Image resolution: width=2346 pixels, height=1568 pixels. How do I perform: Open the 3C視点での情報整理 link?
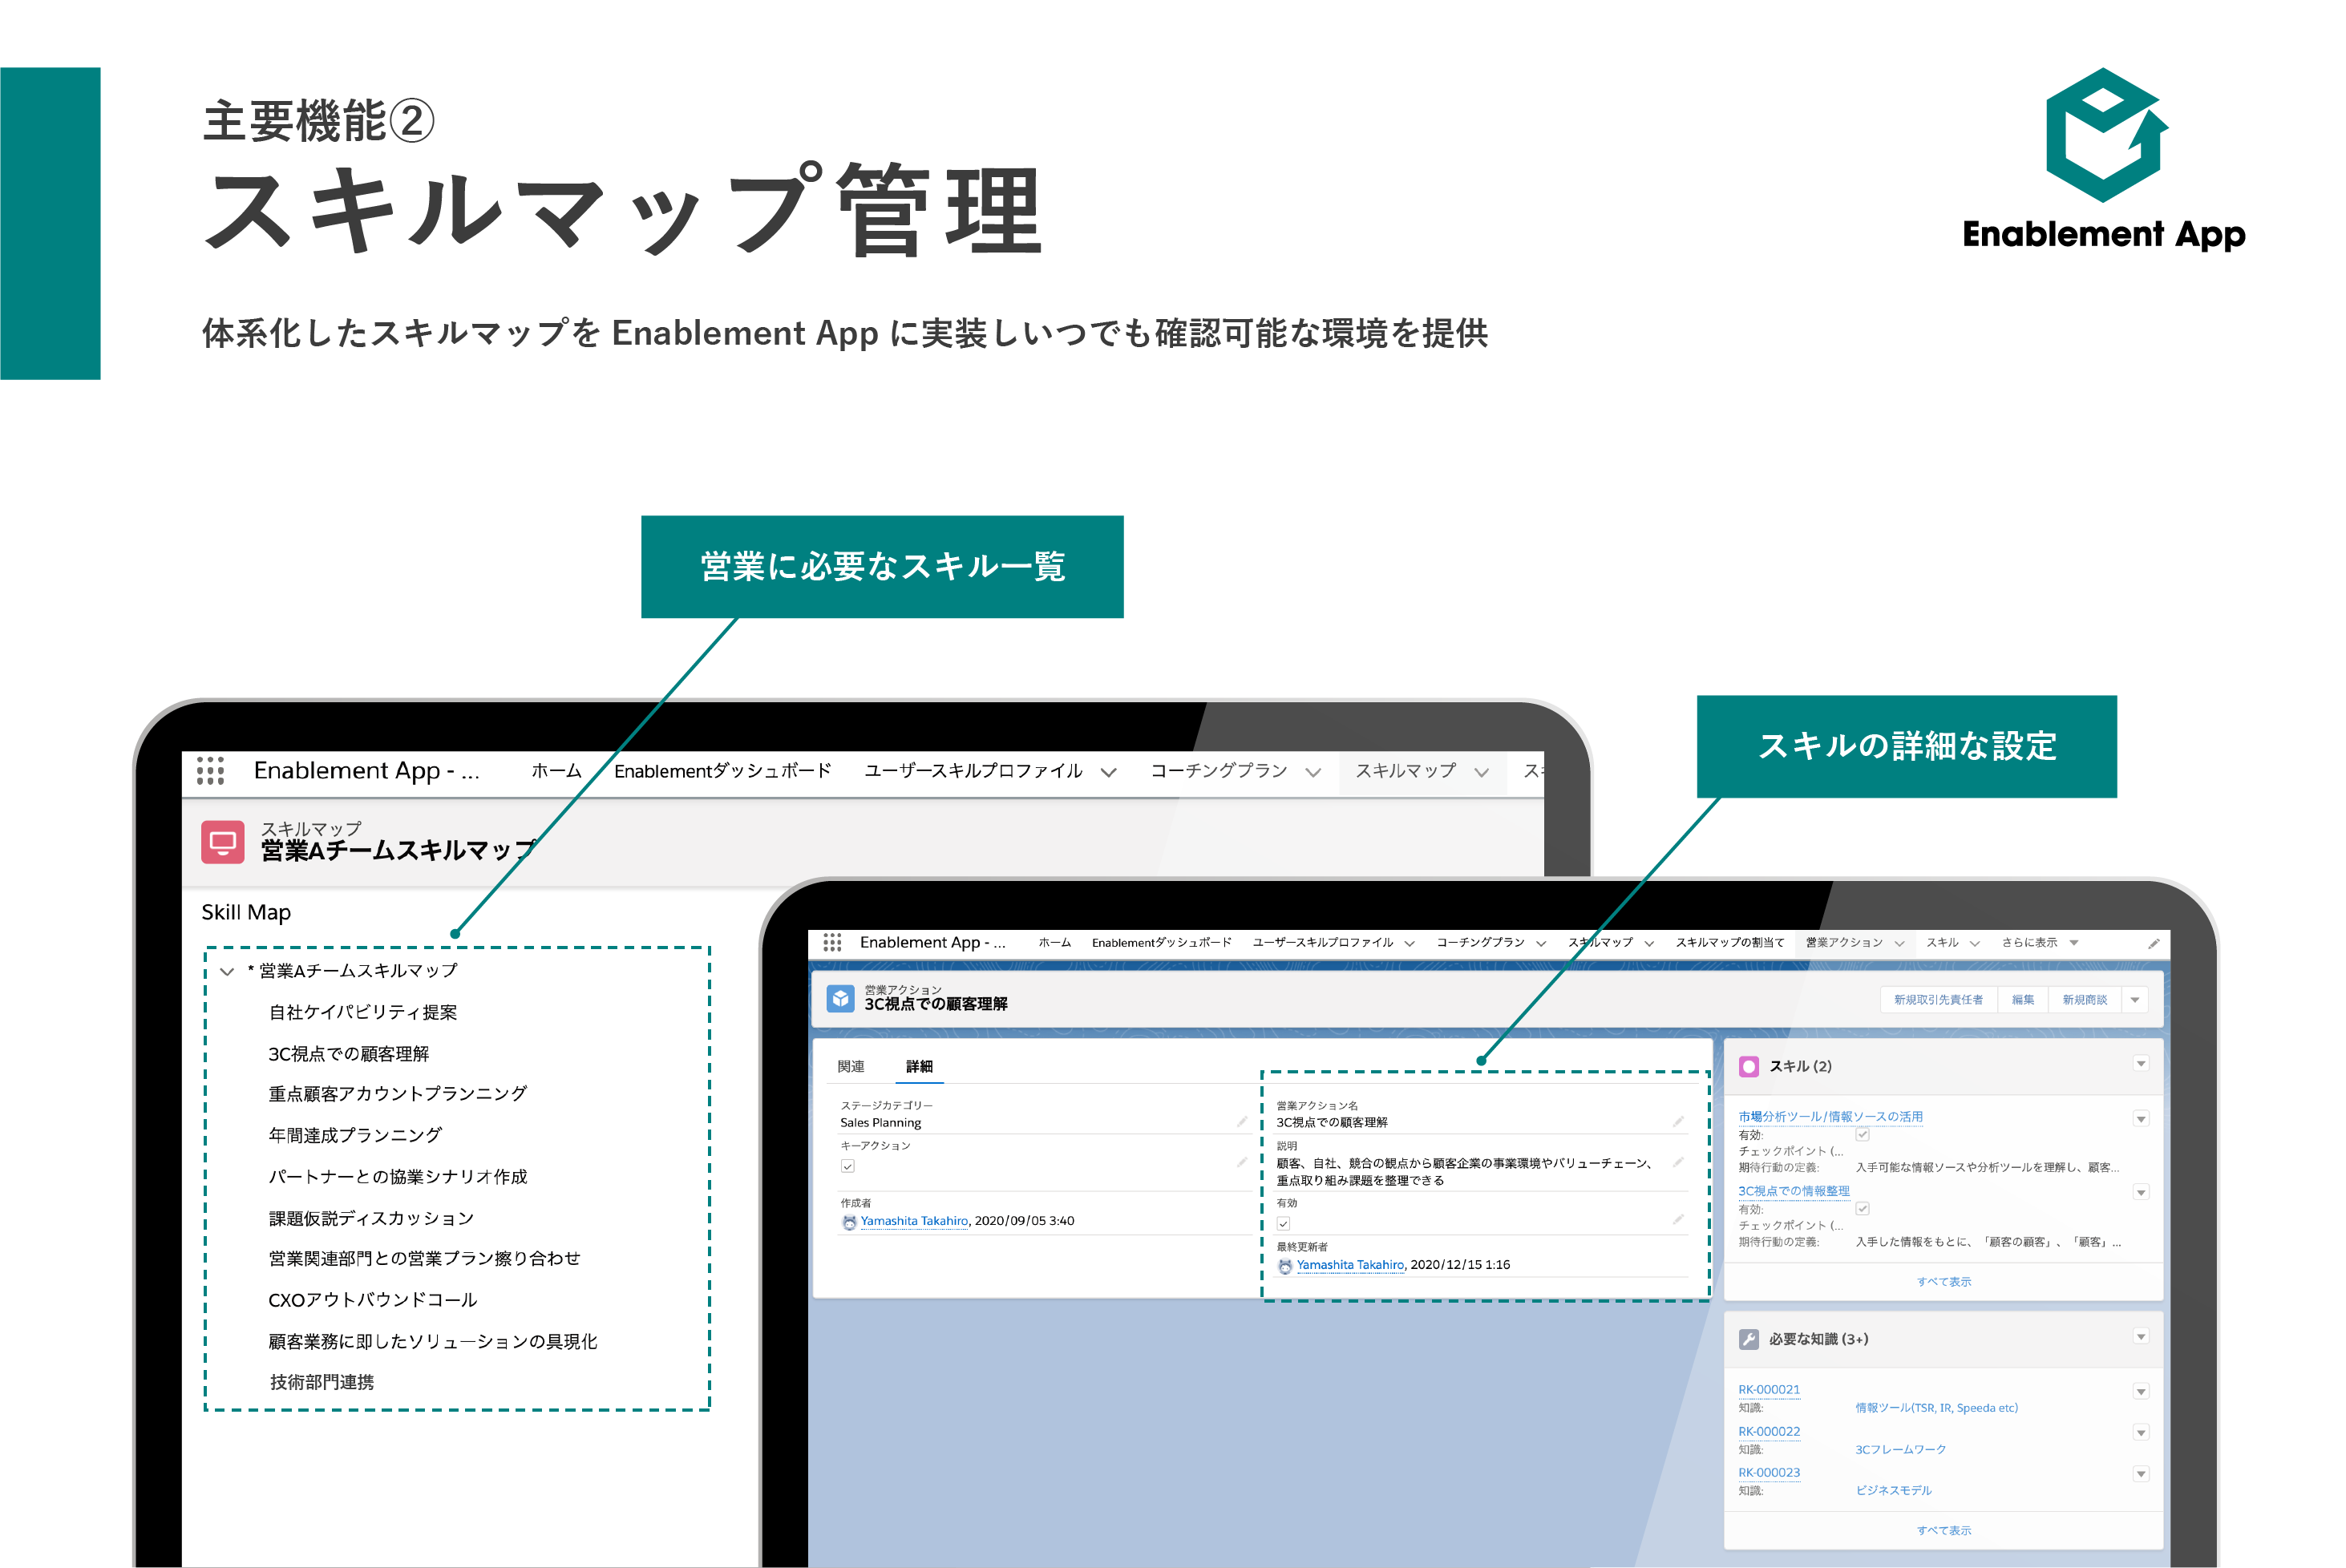[x=1793, y=1191]
